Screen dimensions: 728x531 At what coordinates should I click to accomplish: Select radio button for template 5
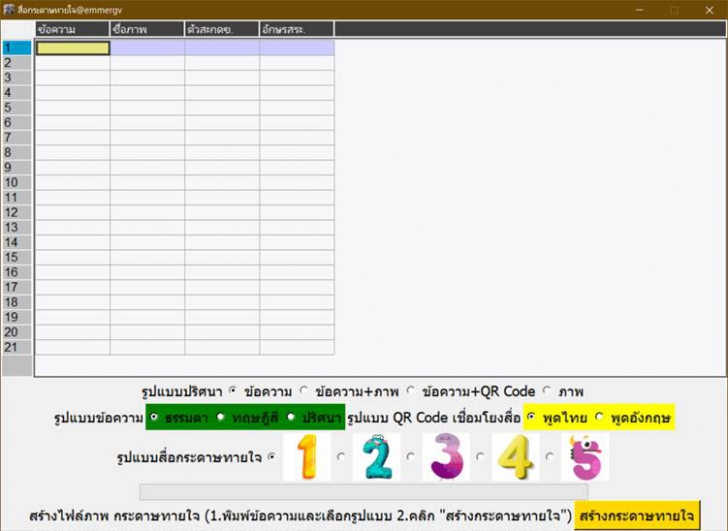(x=550, y=457)
